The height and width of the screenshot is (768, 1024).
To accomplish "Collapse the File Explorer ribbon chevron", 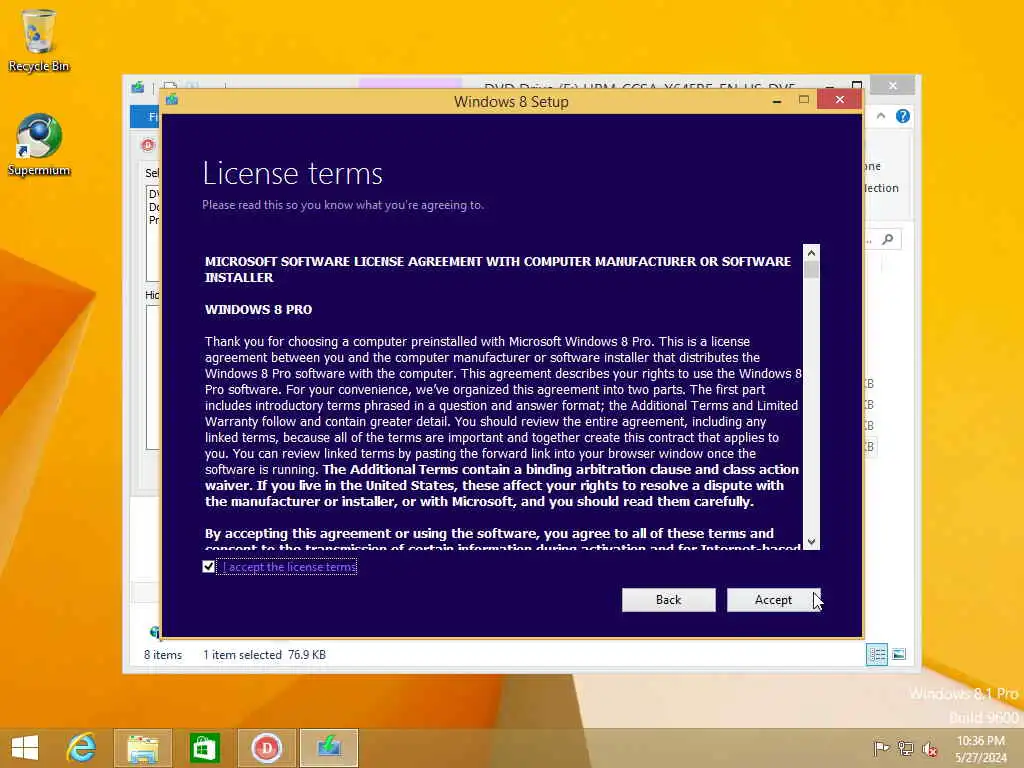I will coord(881,116).
